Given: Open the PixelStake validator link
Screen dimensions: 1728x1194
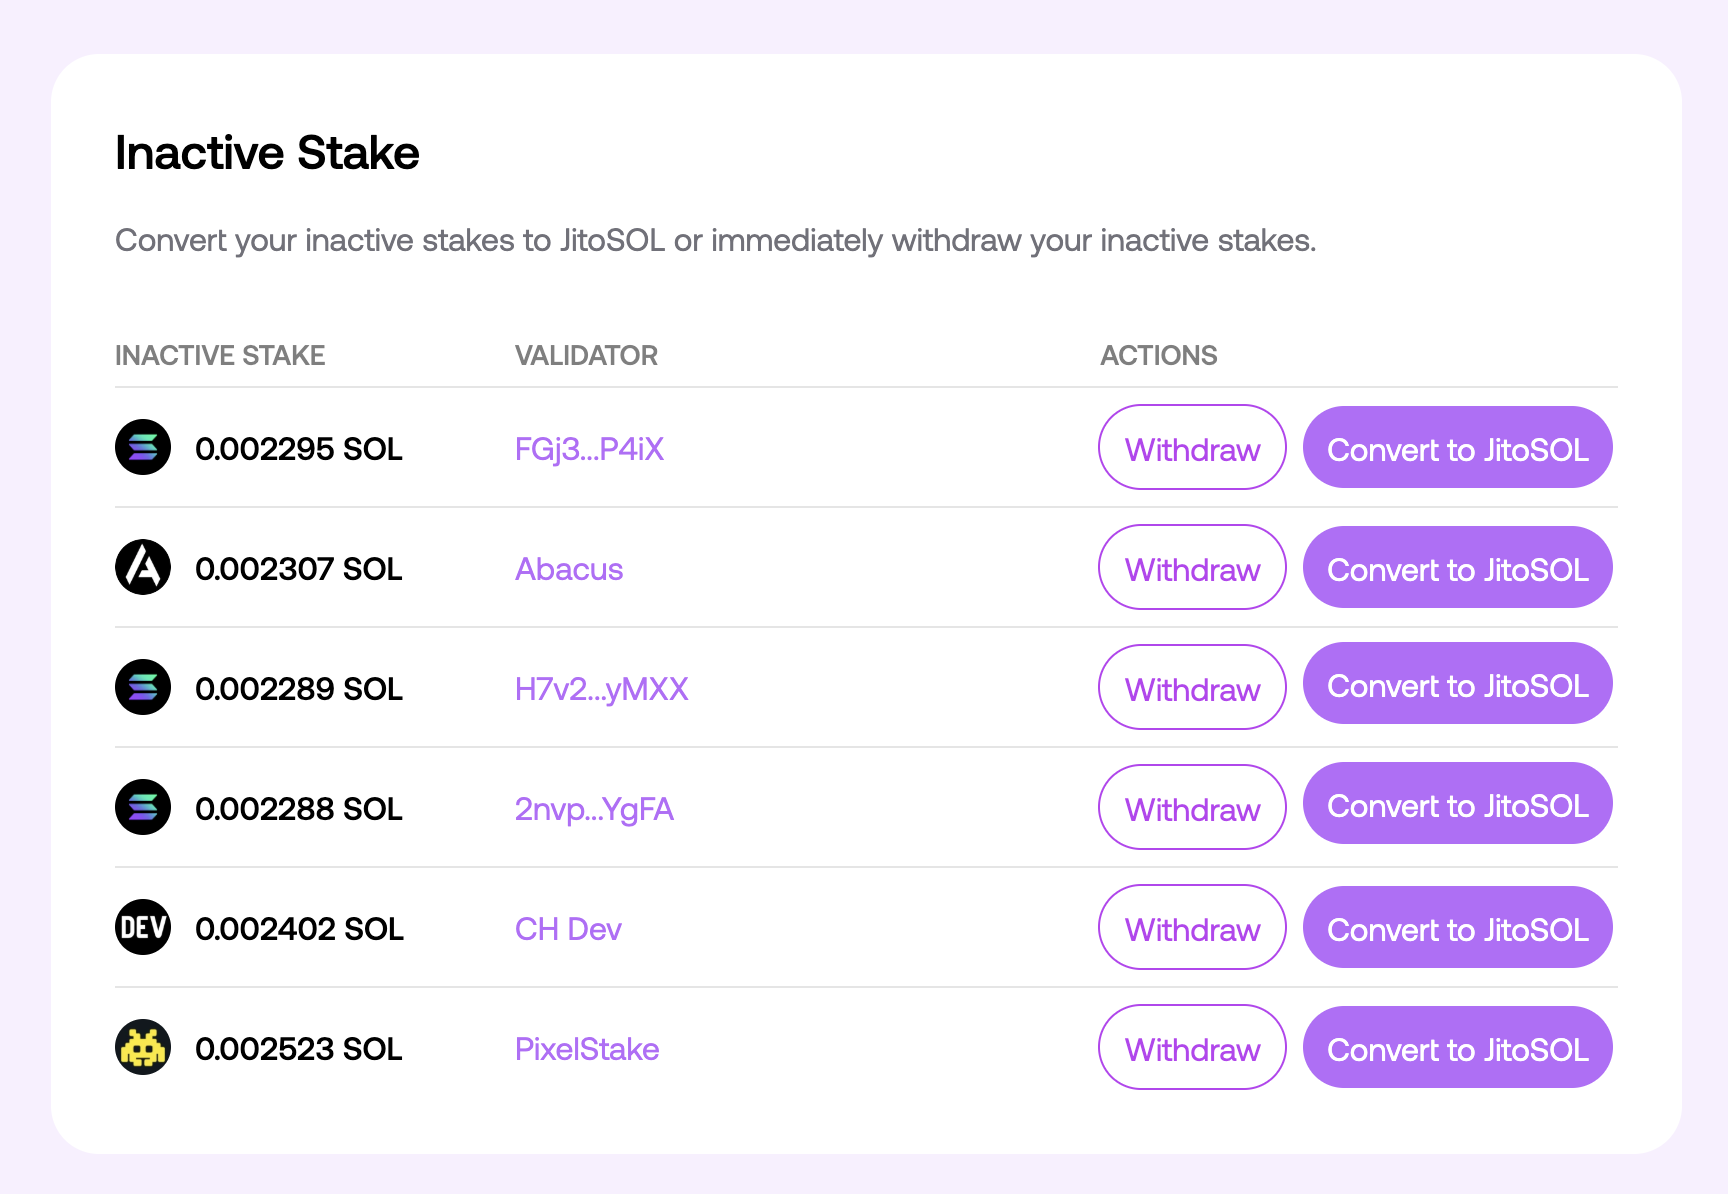Looking at the screenshot, I should [587, 1049].
